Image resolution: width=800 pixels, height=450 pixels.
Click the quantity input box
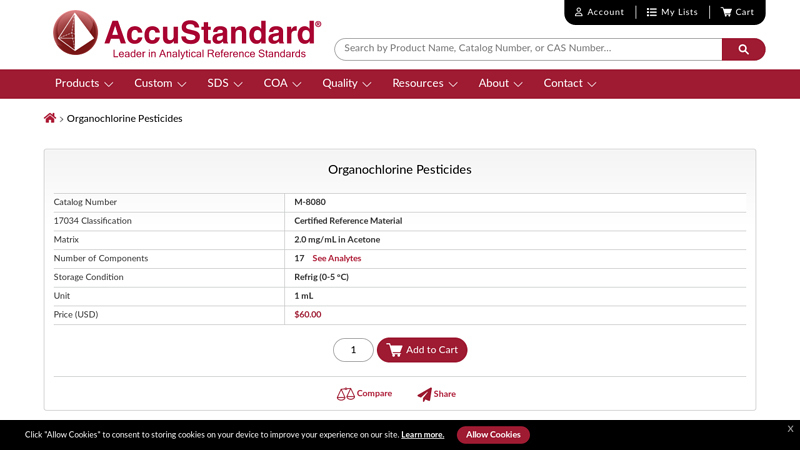click(x=353, y=350)
